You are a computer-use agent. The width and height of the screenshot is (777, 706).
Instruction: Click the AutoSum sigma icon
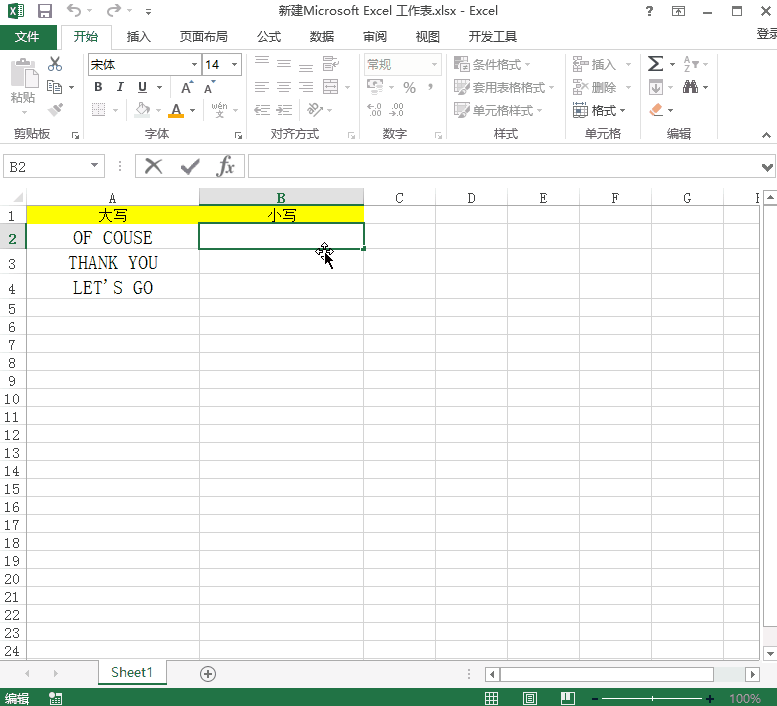(656, 64)
